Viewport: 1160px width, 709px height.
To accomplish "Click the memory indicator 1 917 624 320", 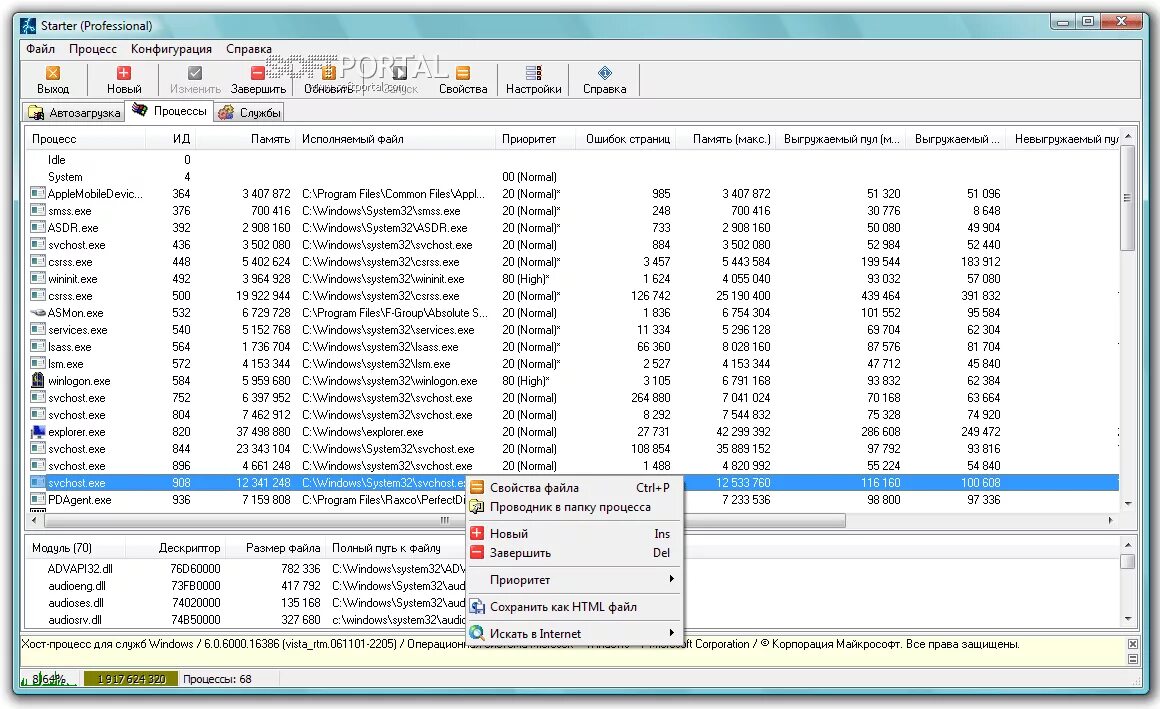I will (x=131, y=679).
